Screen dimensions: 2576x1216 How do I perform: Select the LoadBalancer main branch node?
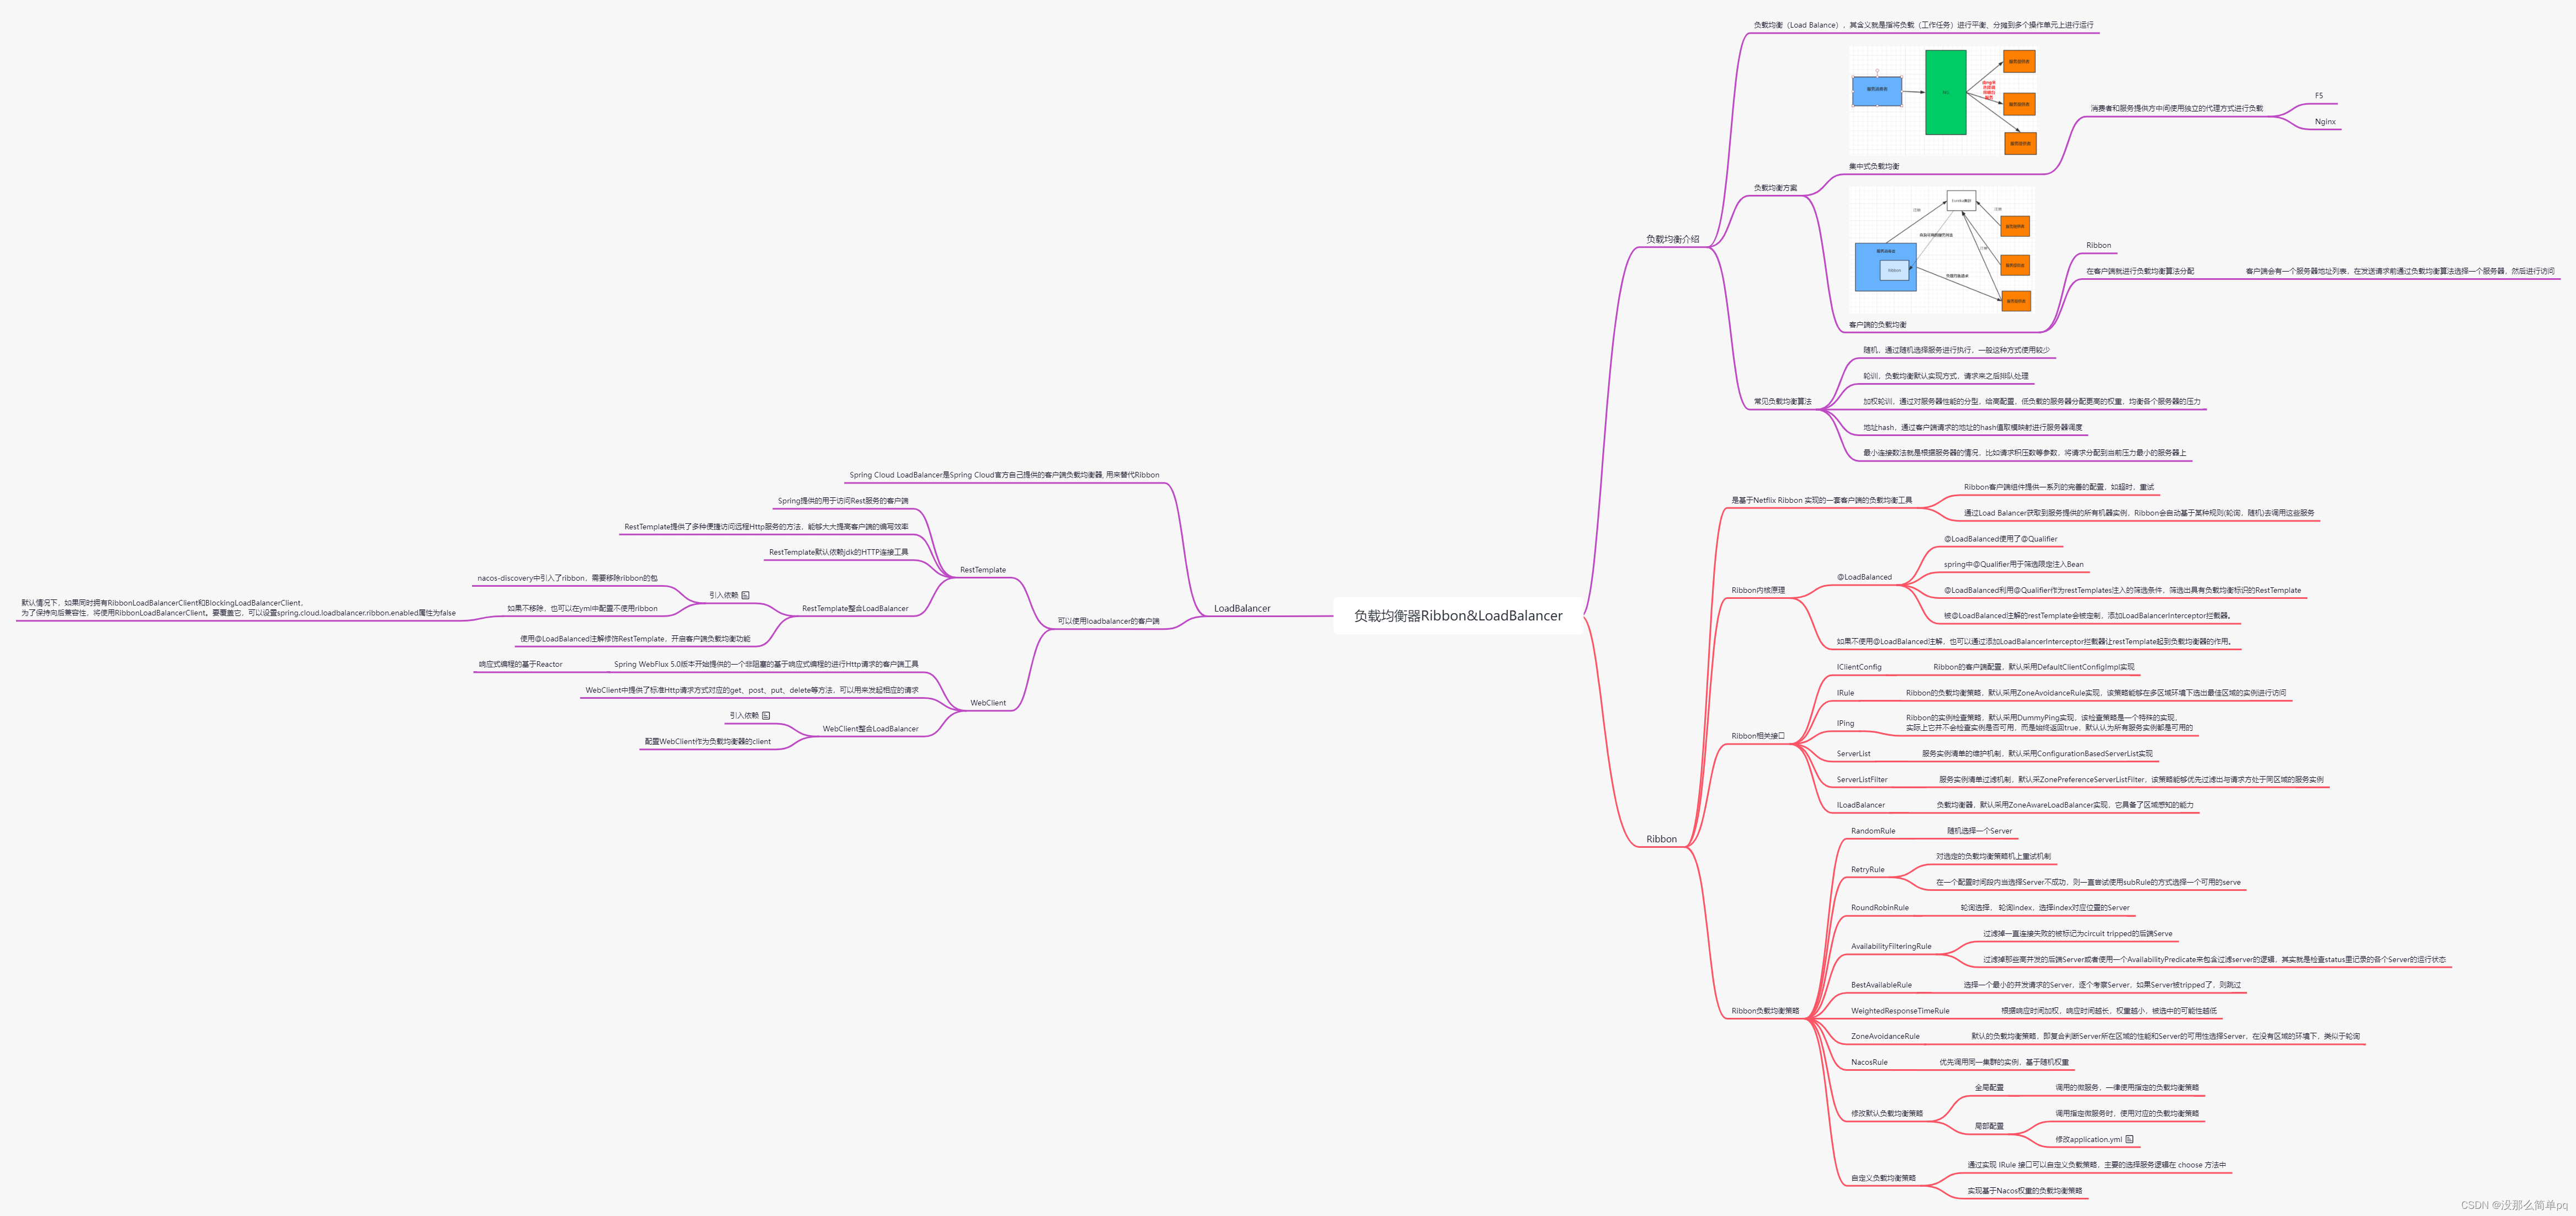[x=1241, y=608]
